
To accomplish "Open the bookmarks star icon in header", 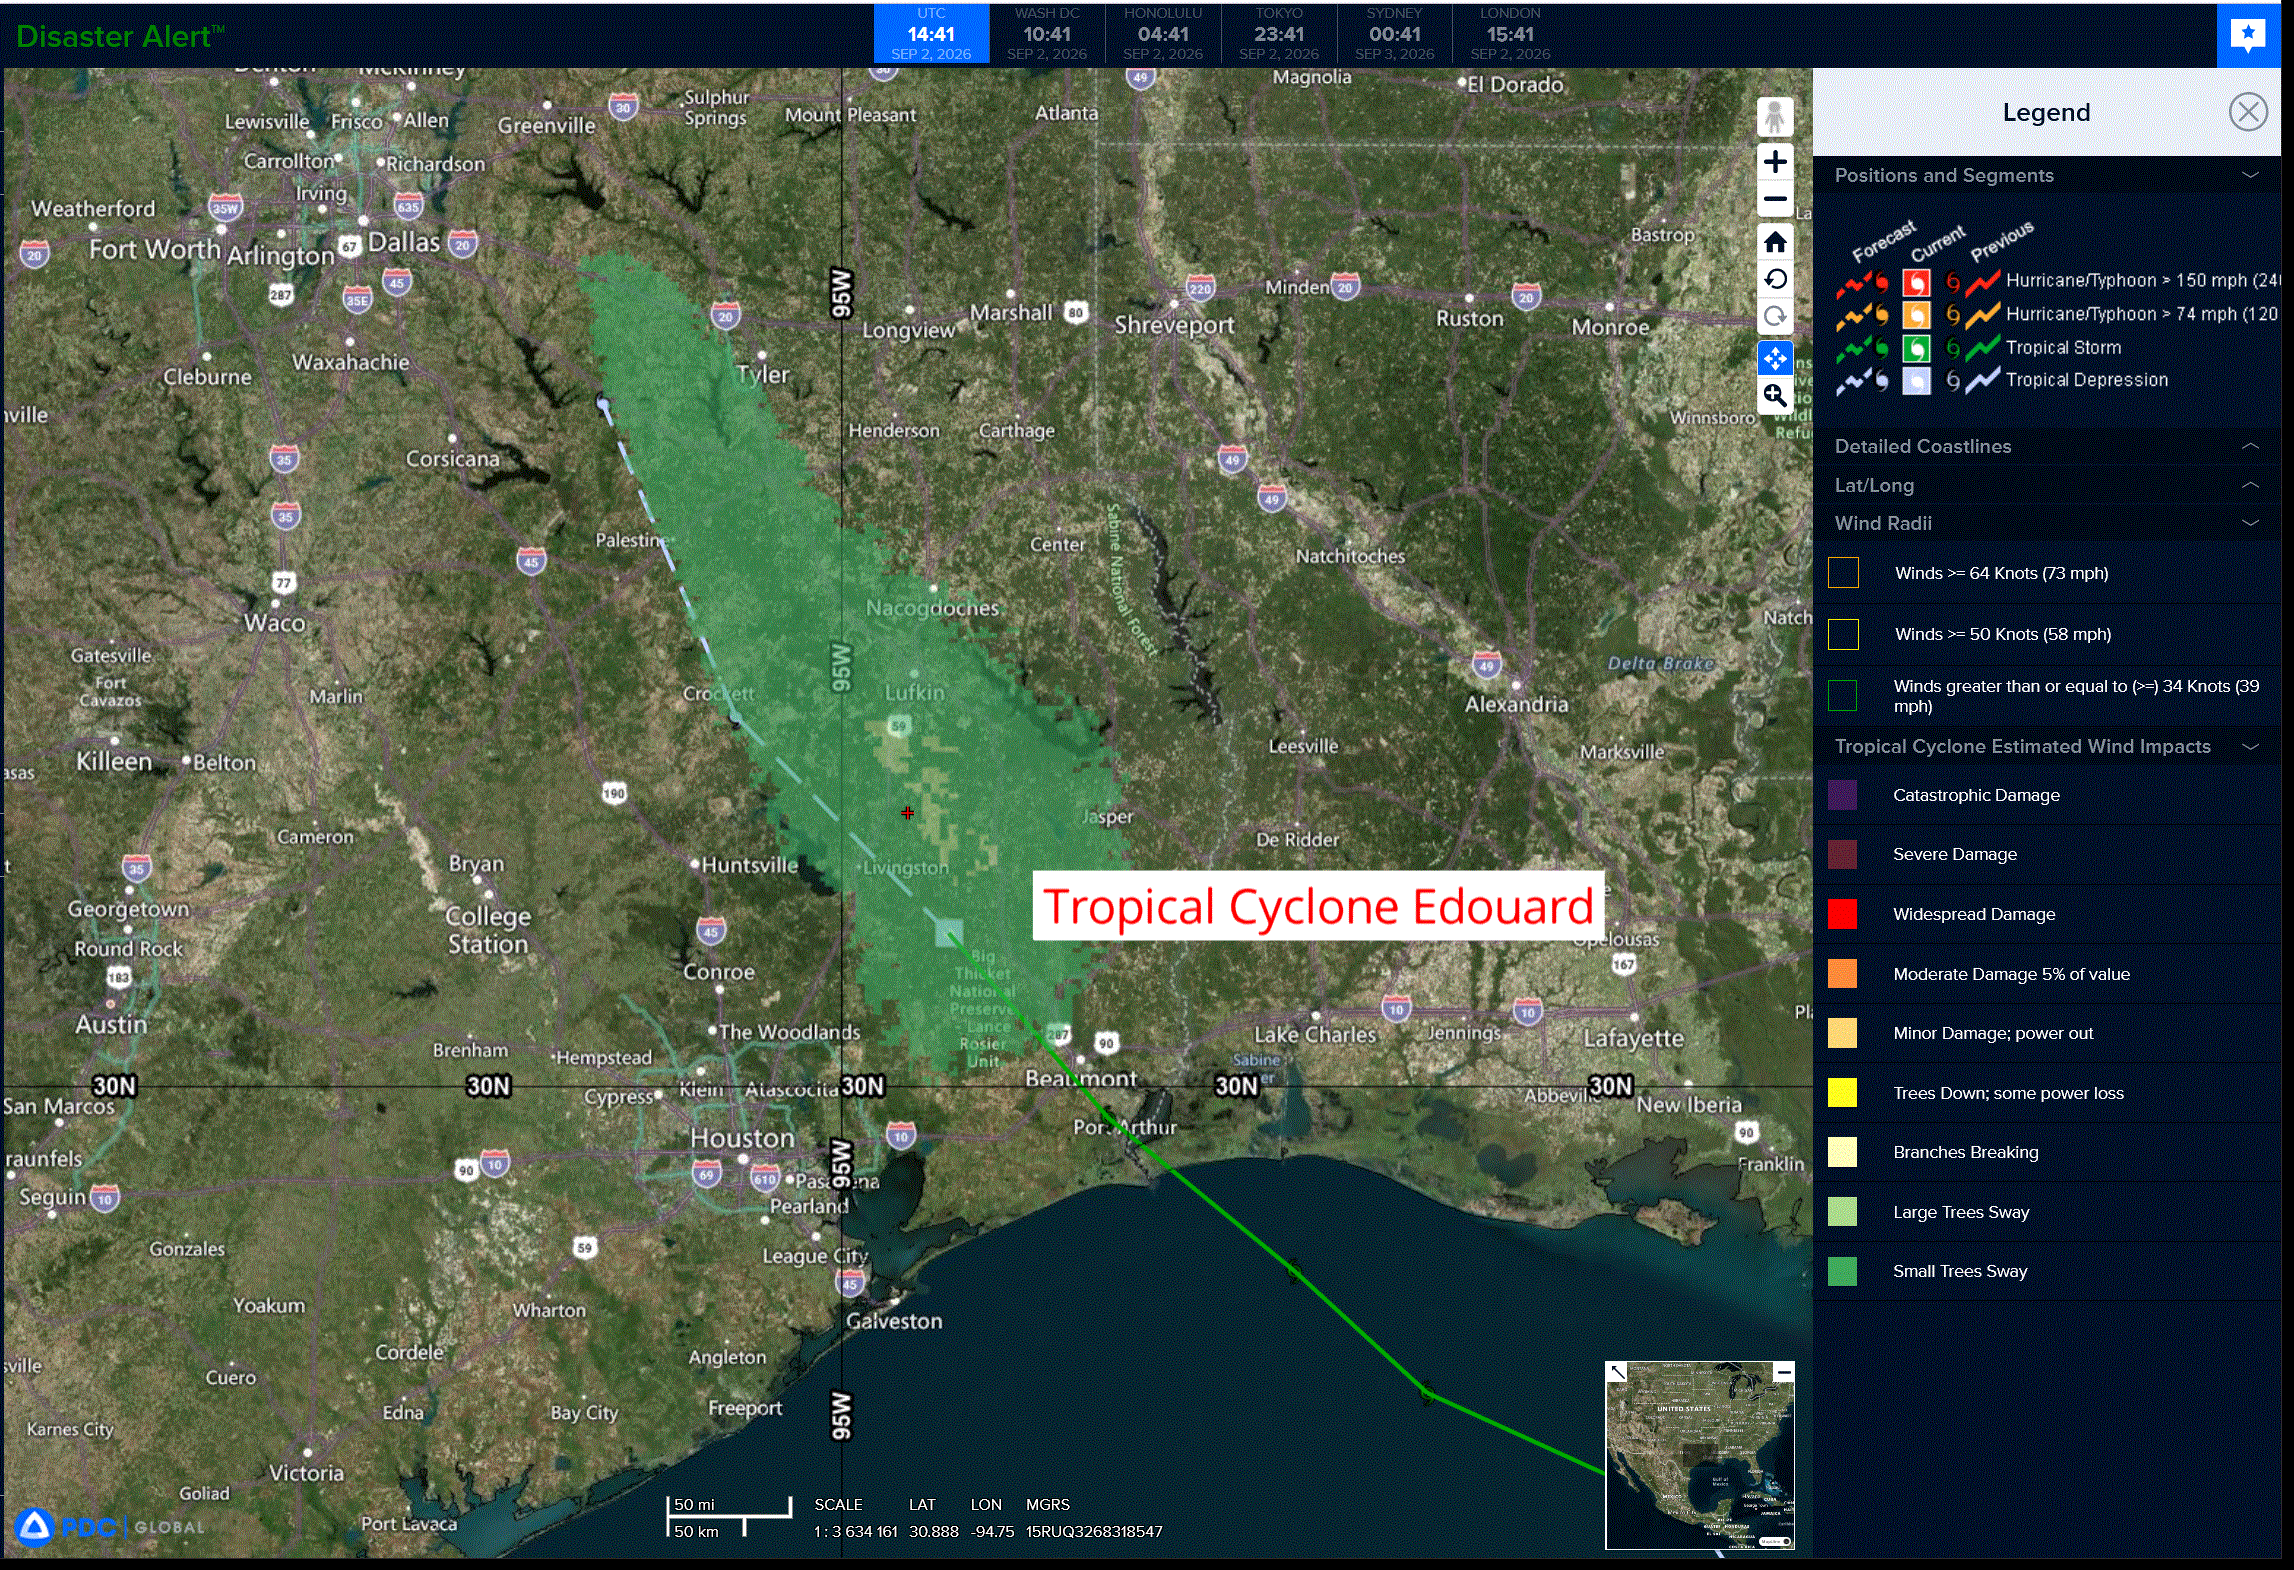I will tap(2248, 35).
